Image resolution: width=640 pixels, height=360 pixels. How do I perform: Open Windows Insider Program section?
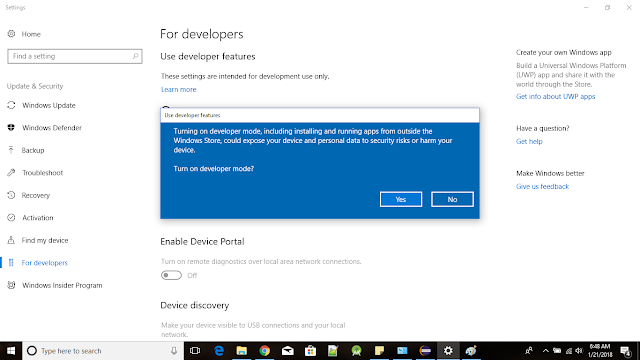pyautogui.click(x=55, y=285)
